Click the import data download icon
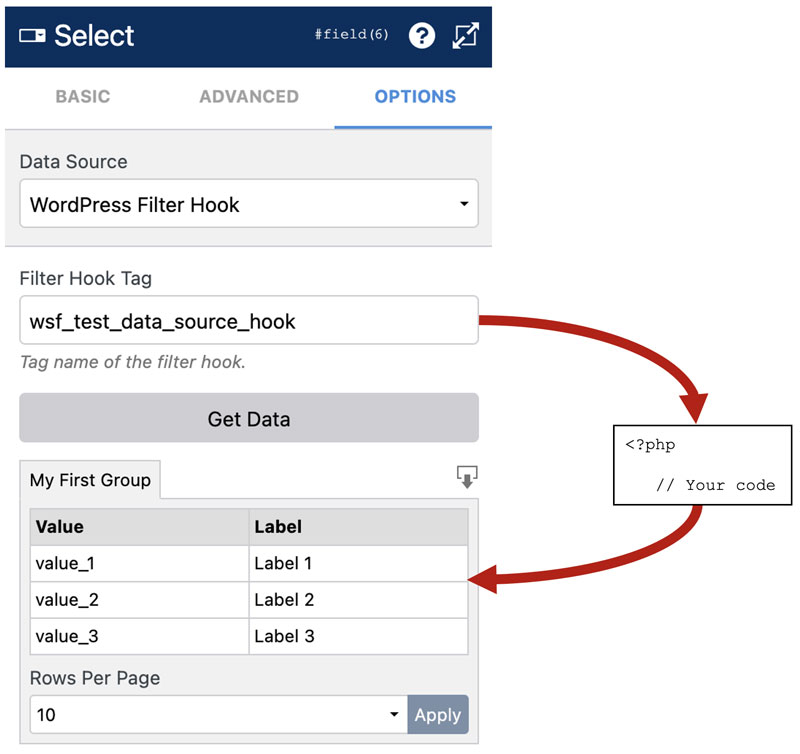 pyautogui.click(x=467, y=476)
